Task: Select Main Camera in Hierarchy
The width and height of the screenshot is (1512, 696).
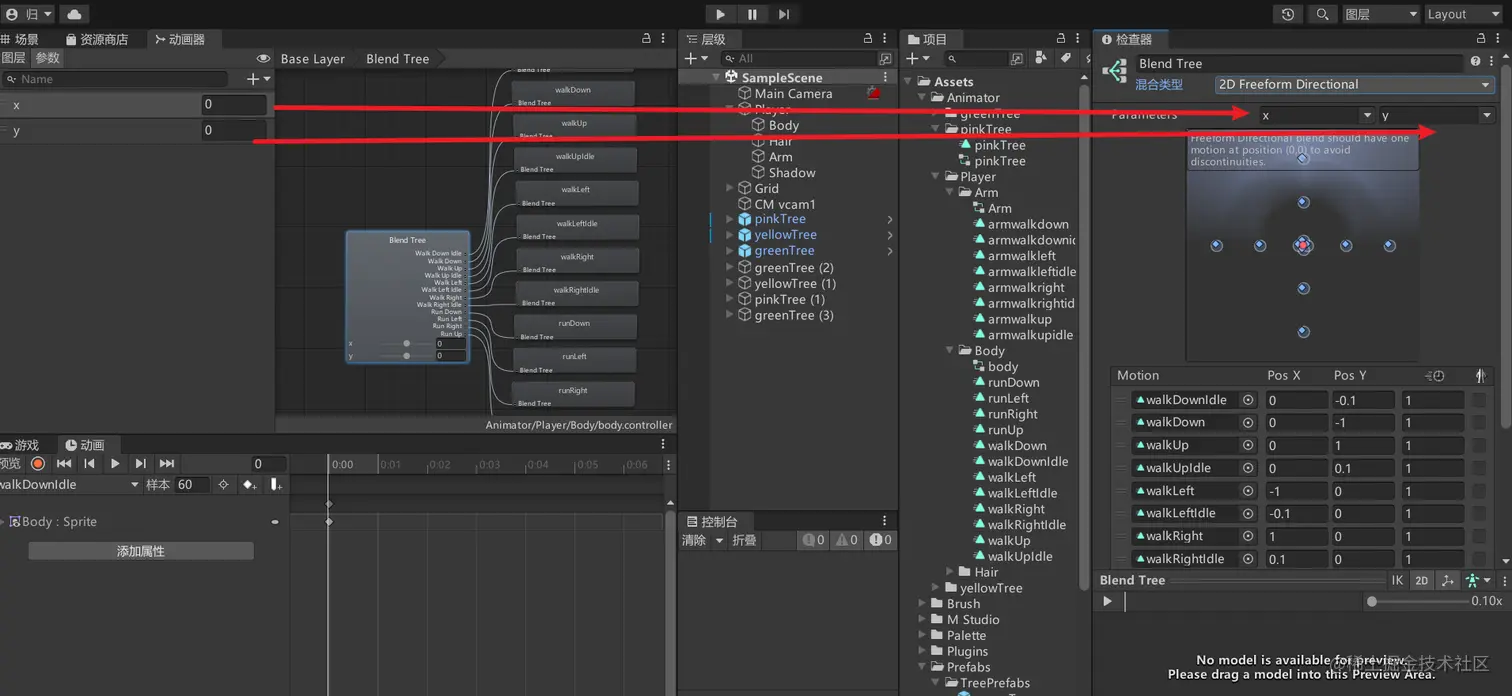Action: pyautogui.click(x=793, y=94)
